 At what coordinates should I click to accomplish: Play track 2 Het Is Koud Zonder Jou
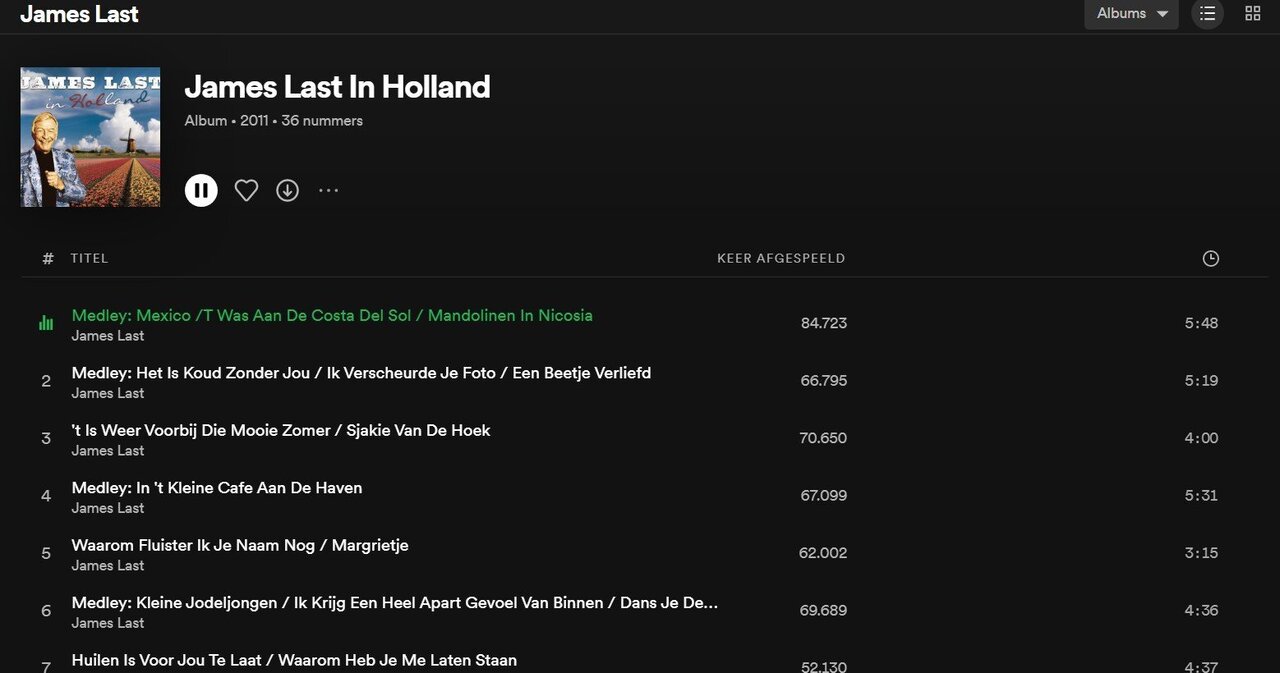click(x=361, y=373)
